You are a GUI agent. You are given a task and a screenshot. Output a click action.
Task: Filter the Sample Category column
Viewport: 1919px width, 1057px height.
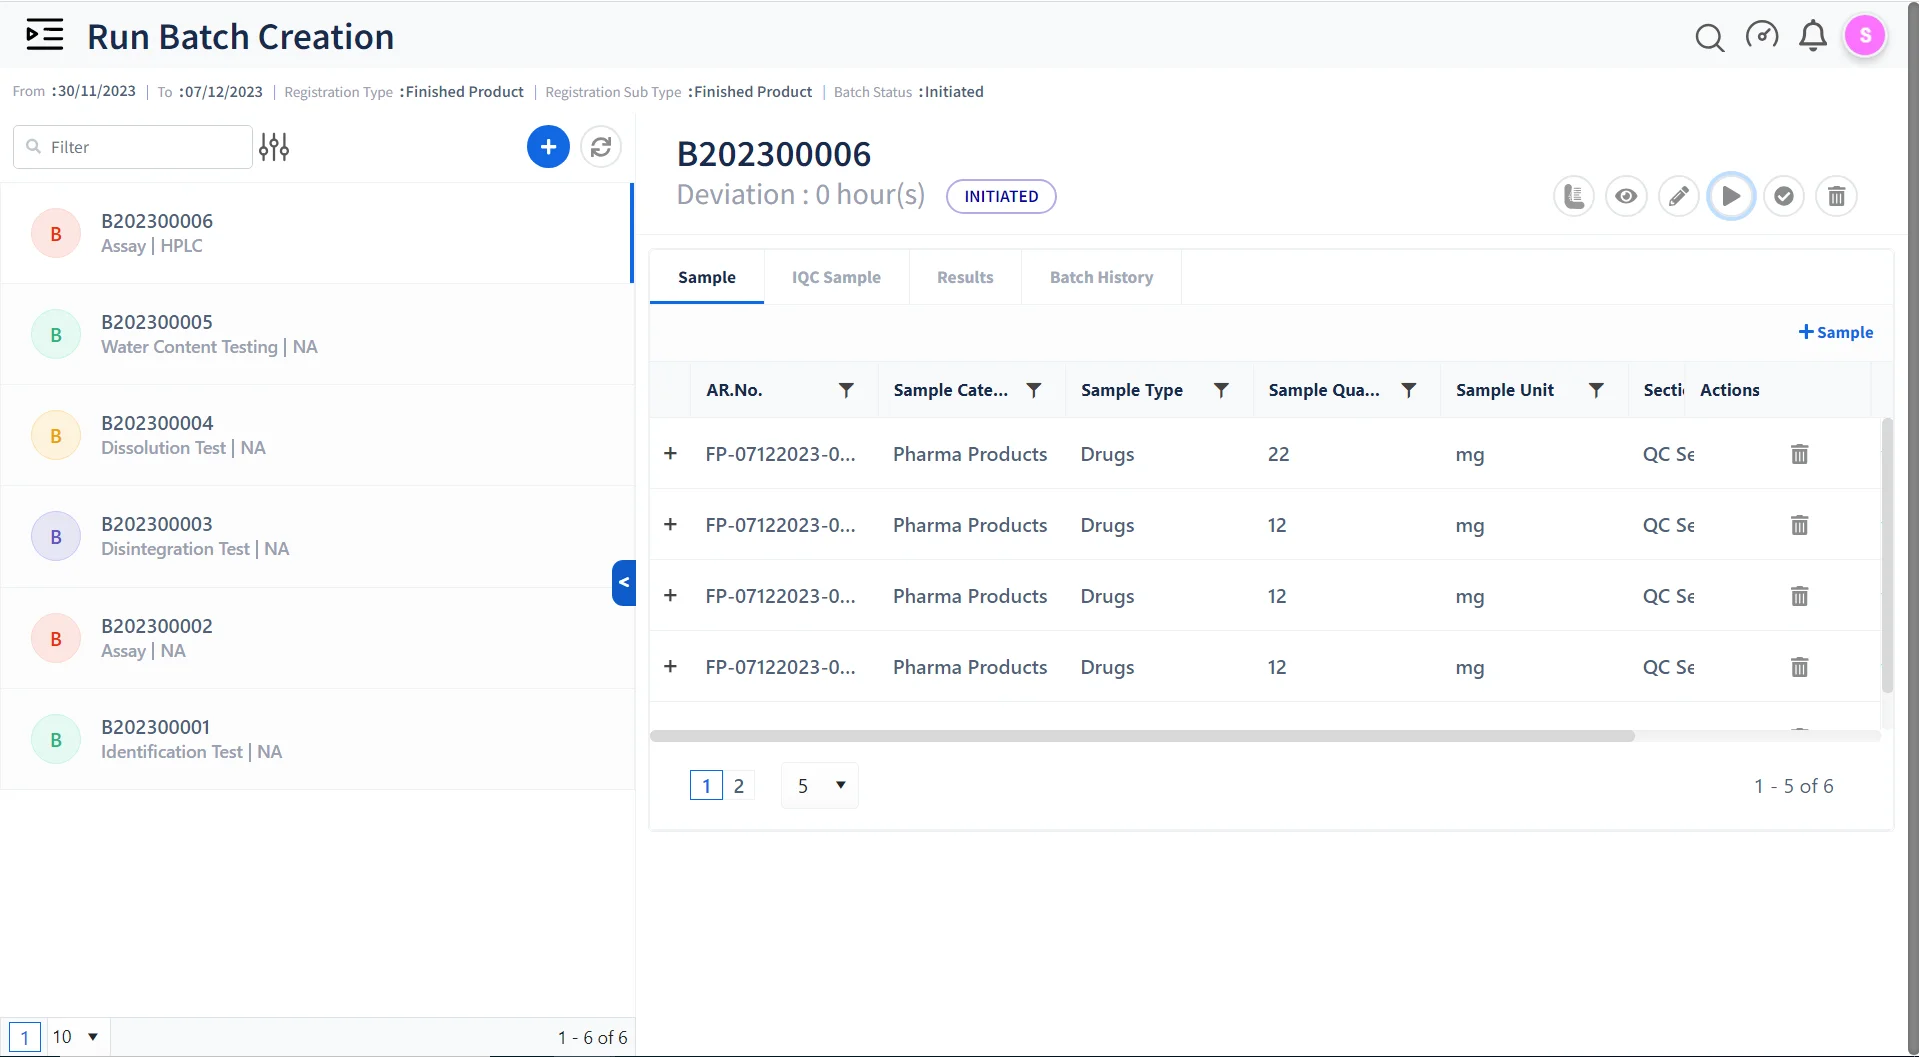point(1034,390)
